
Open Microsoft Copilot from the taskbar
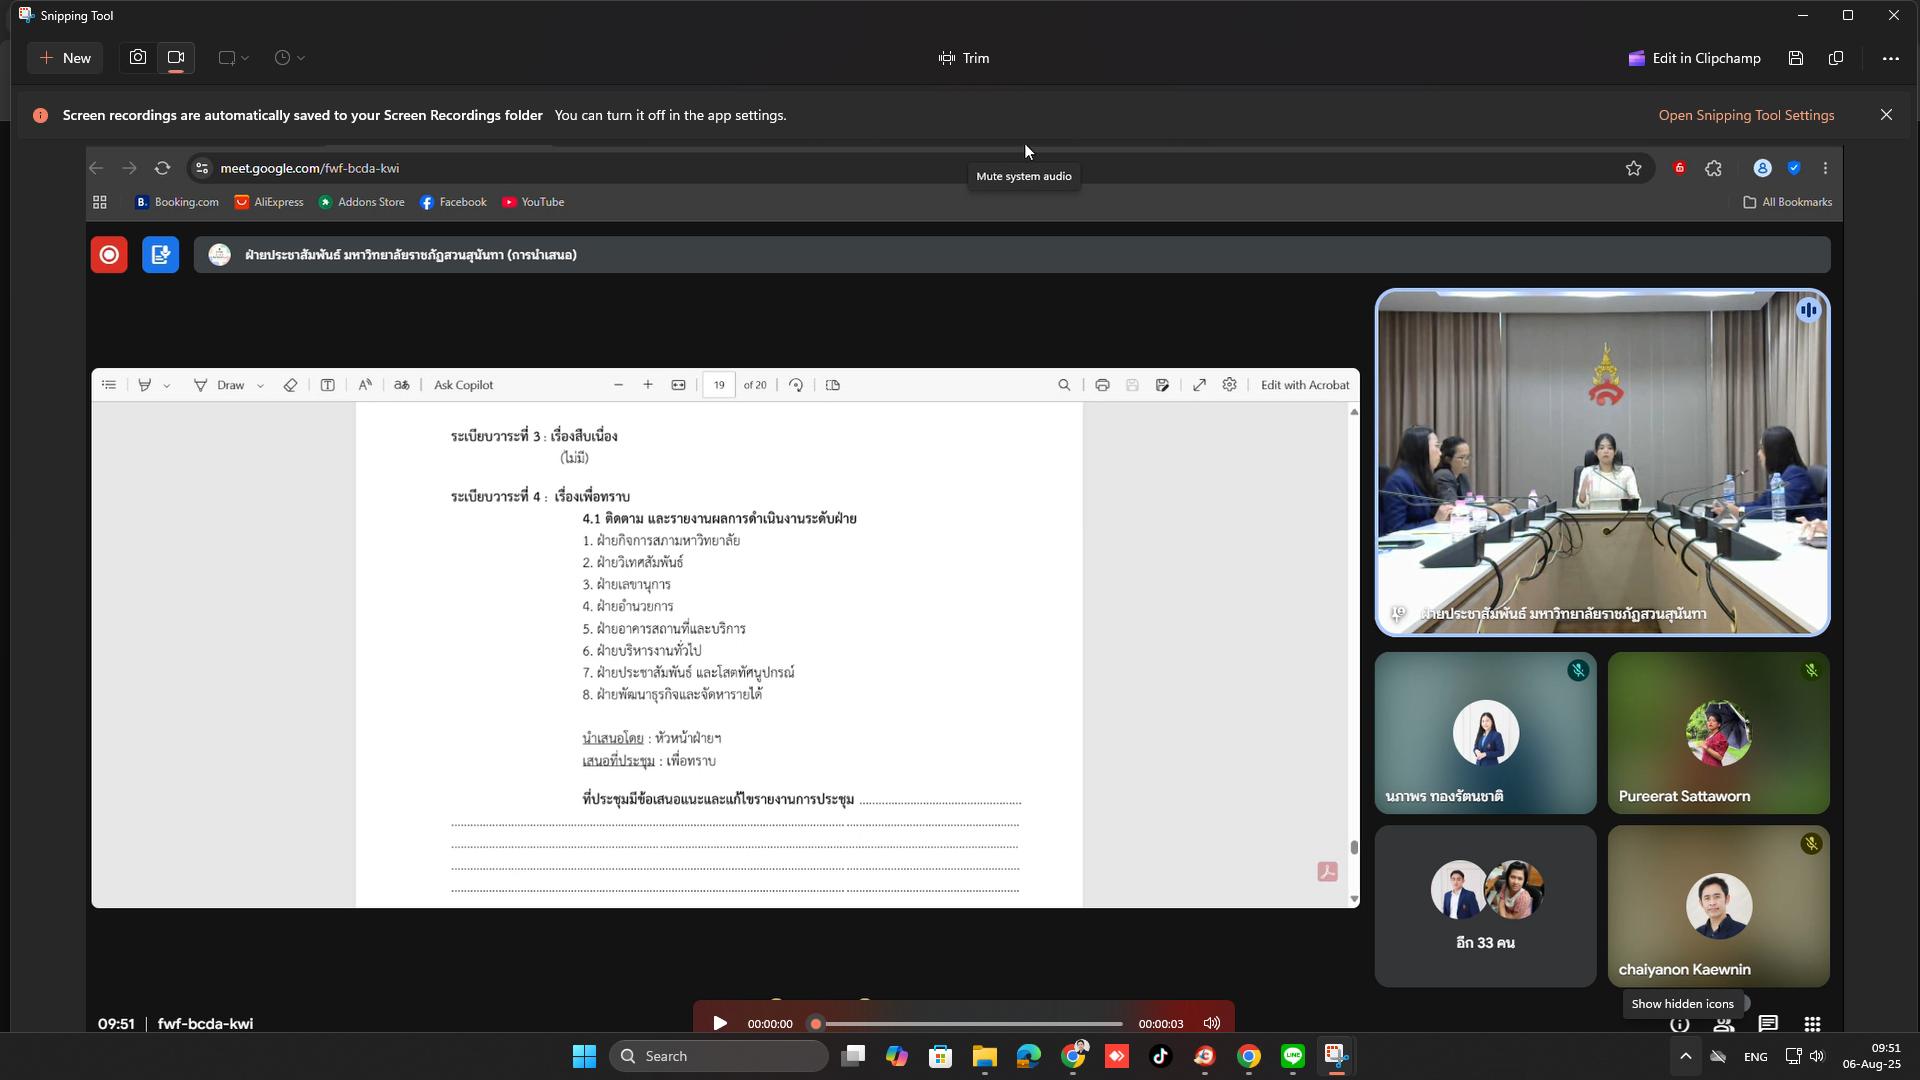click(896, 1056)
